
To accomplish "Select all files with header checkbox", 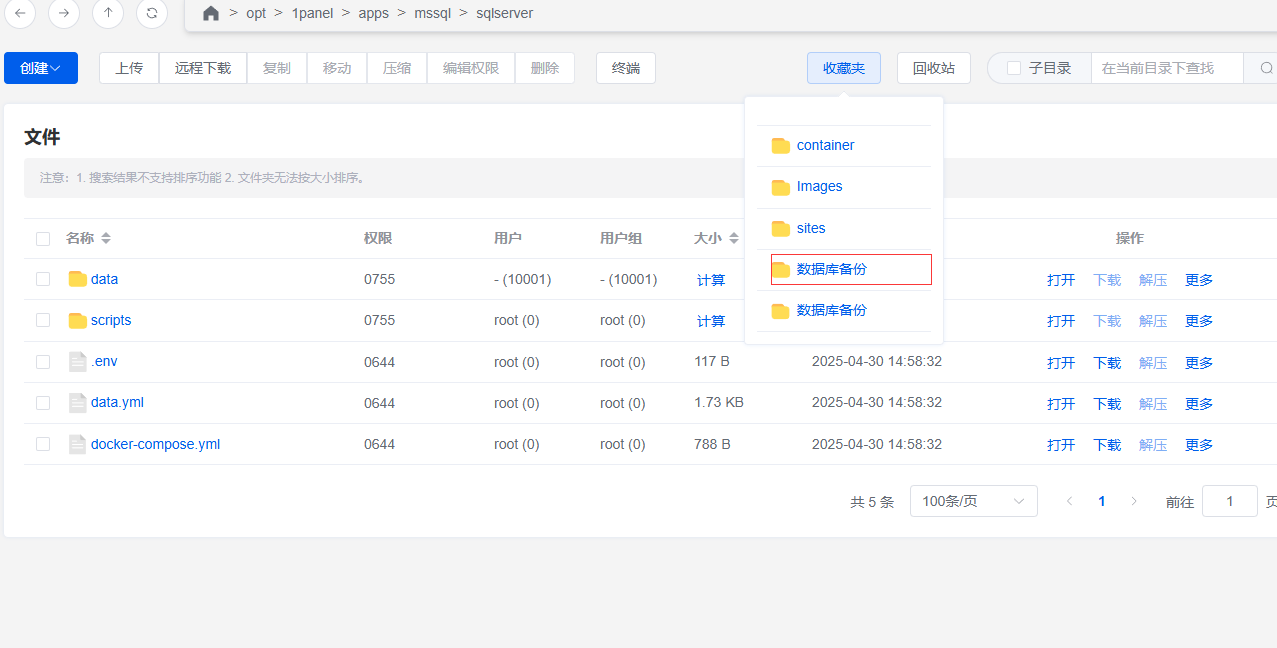I will pyautogui.click(x=43, y=238).
